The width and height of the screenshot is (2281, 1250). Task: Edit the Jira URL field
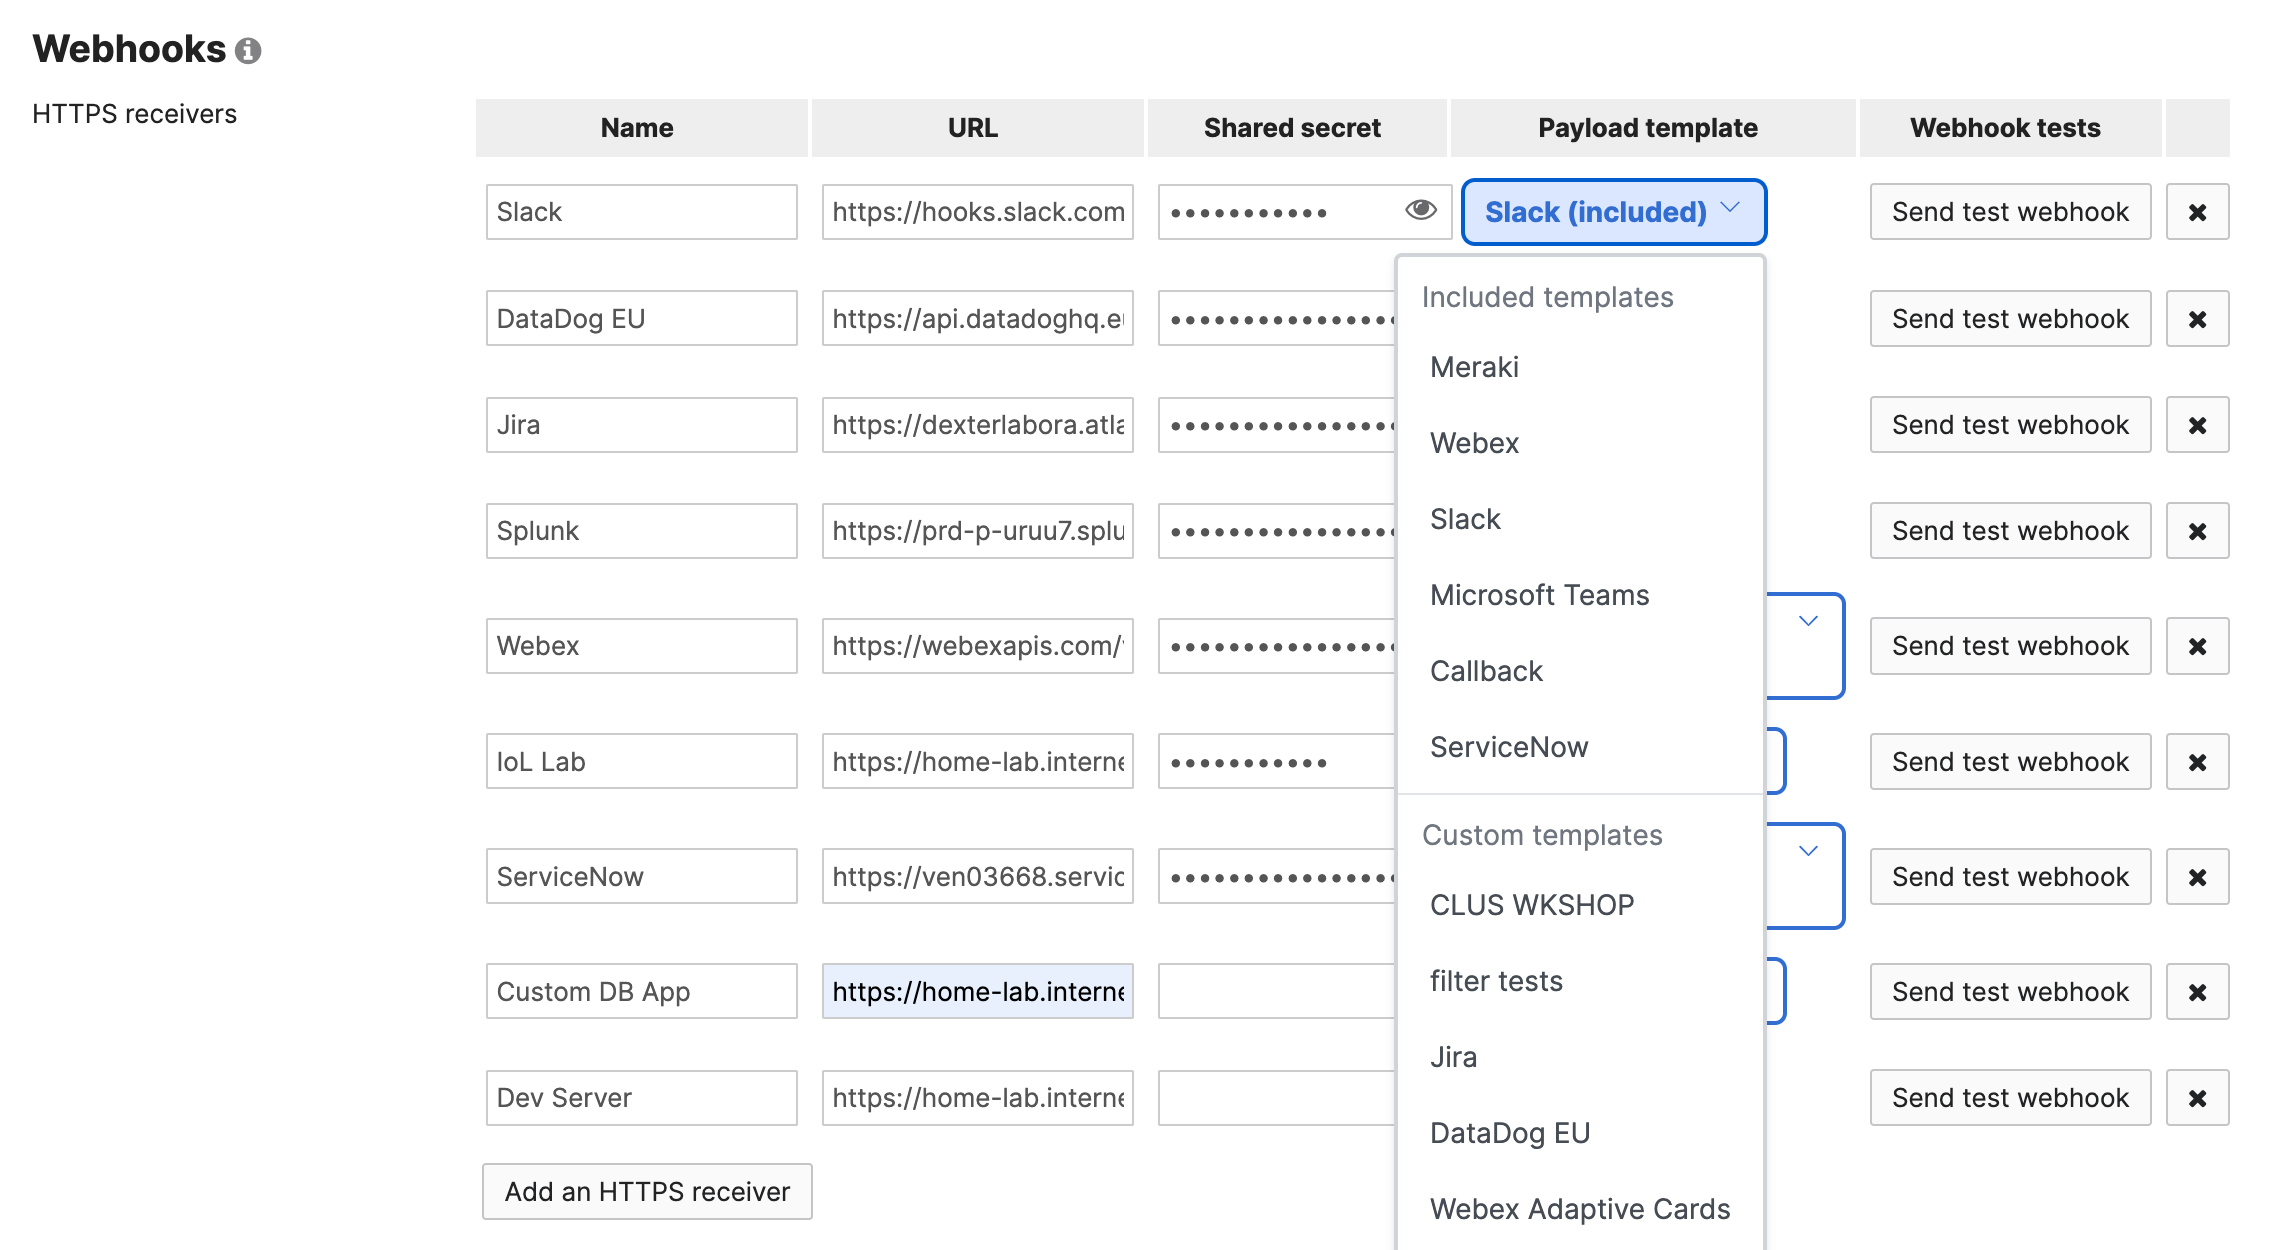pyautogui.click(x=977, y=424)
